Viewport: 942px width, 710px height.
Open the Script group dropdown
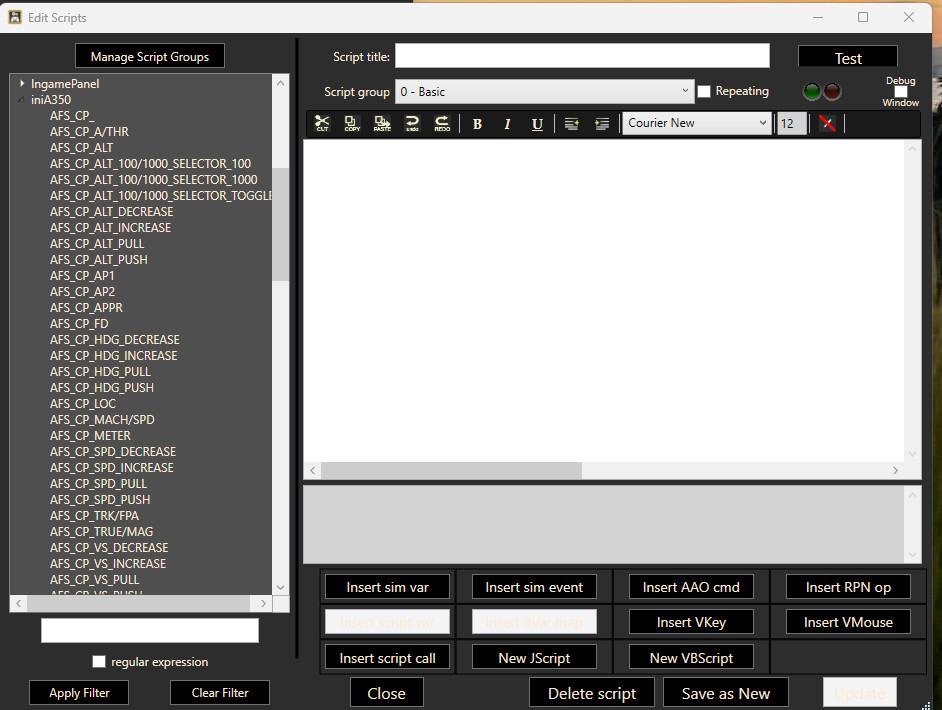point(687,91)
